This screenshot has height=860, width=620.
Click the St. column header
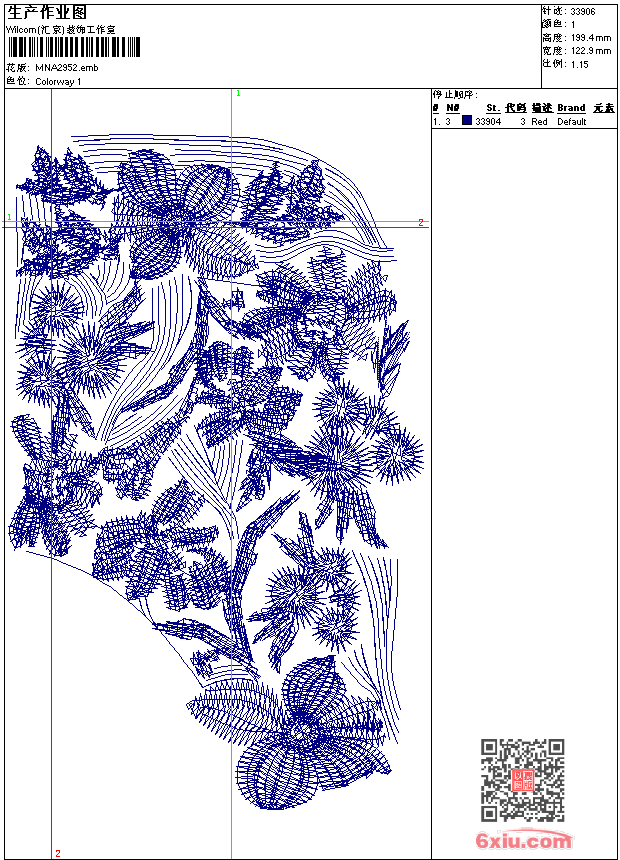[493, 108]
